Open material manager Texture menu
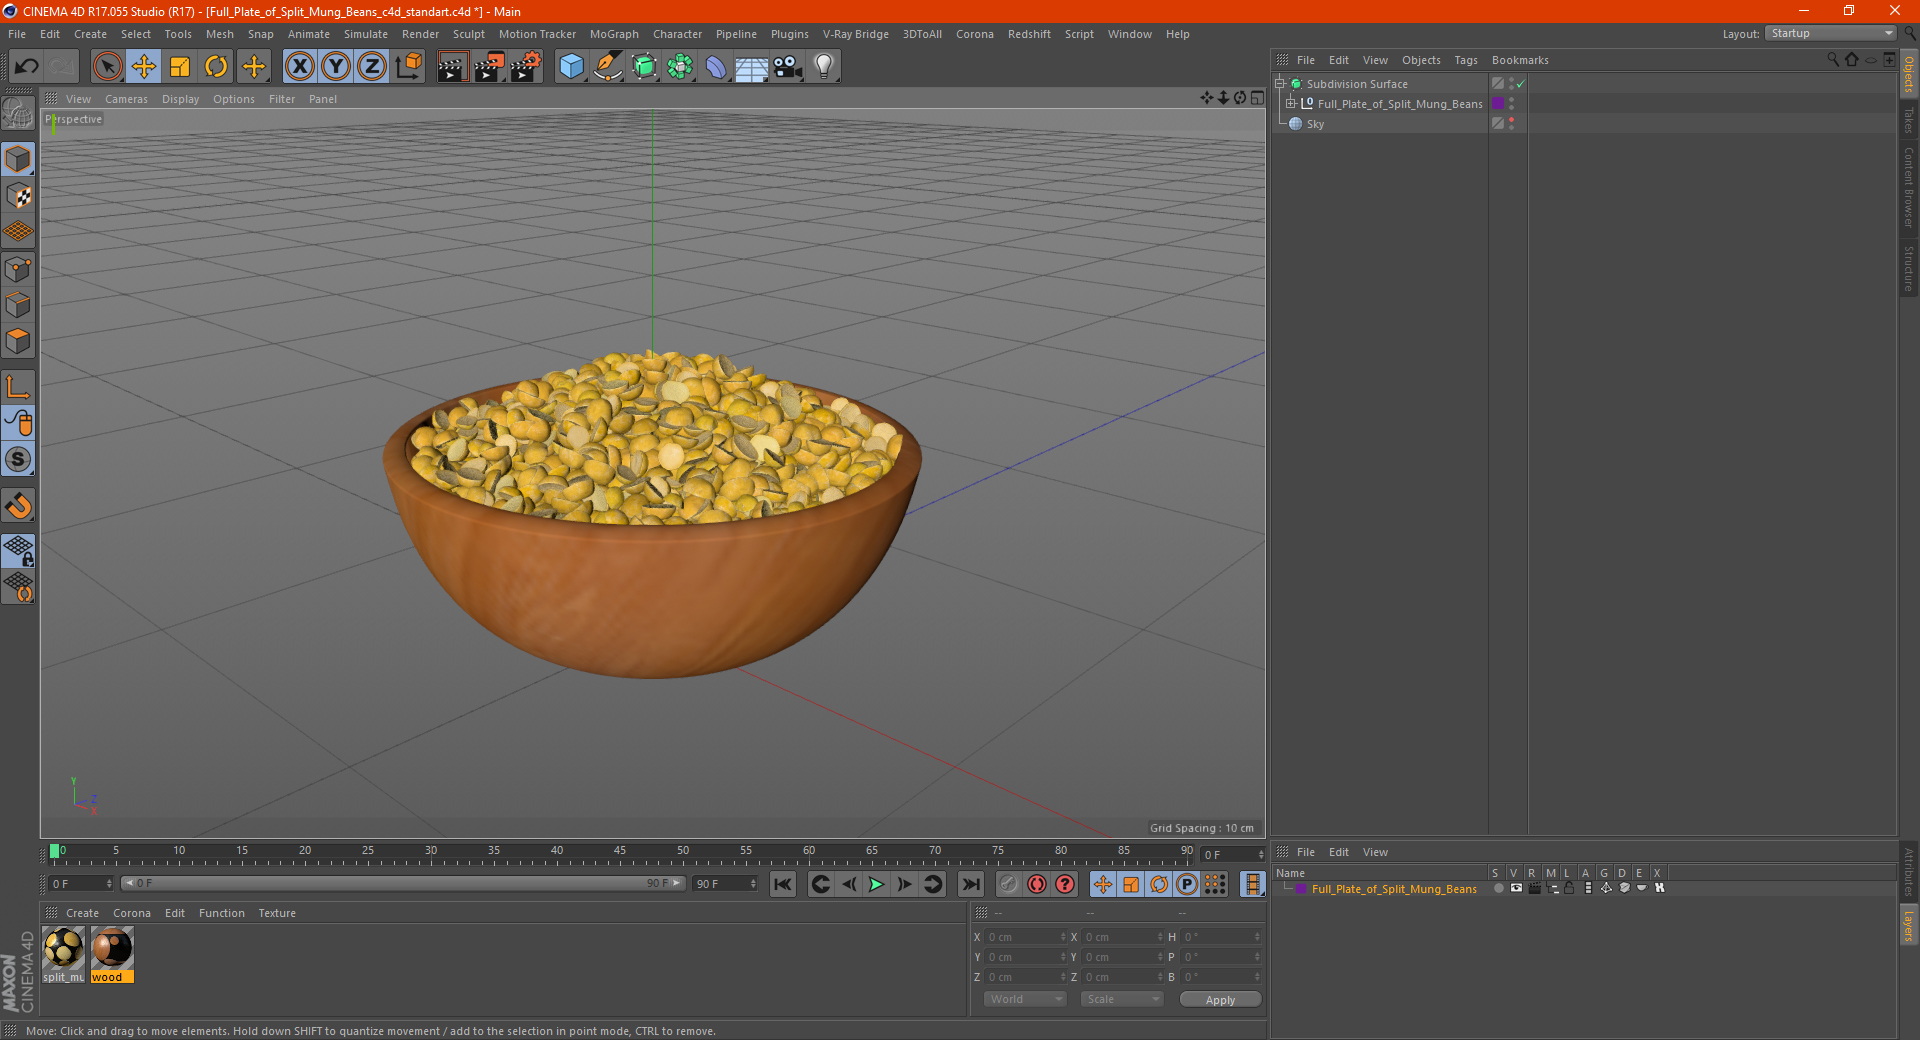The height and width of the screenshot is (1040, 1920). 277,913
